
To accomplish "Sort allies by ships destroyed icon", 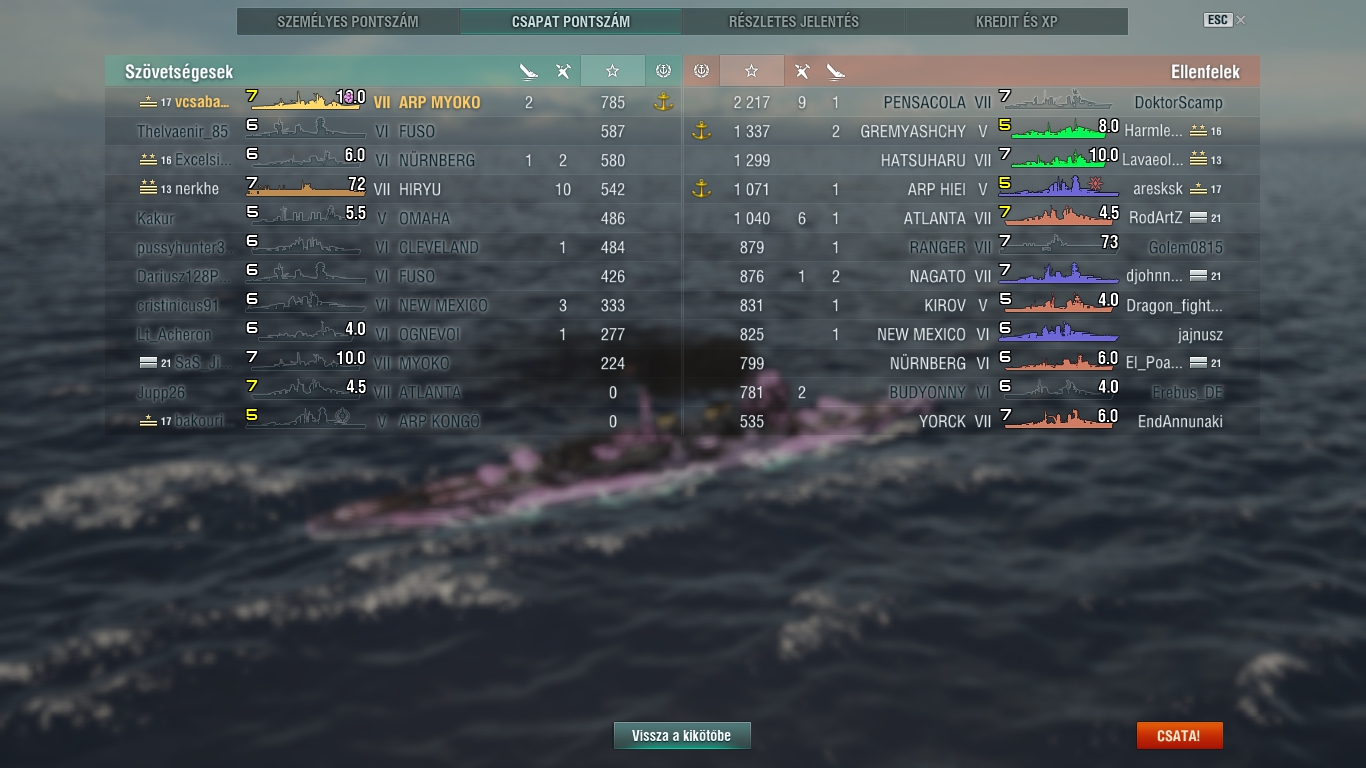I will [529, 71].
